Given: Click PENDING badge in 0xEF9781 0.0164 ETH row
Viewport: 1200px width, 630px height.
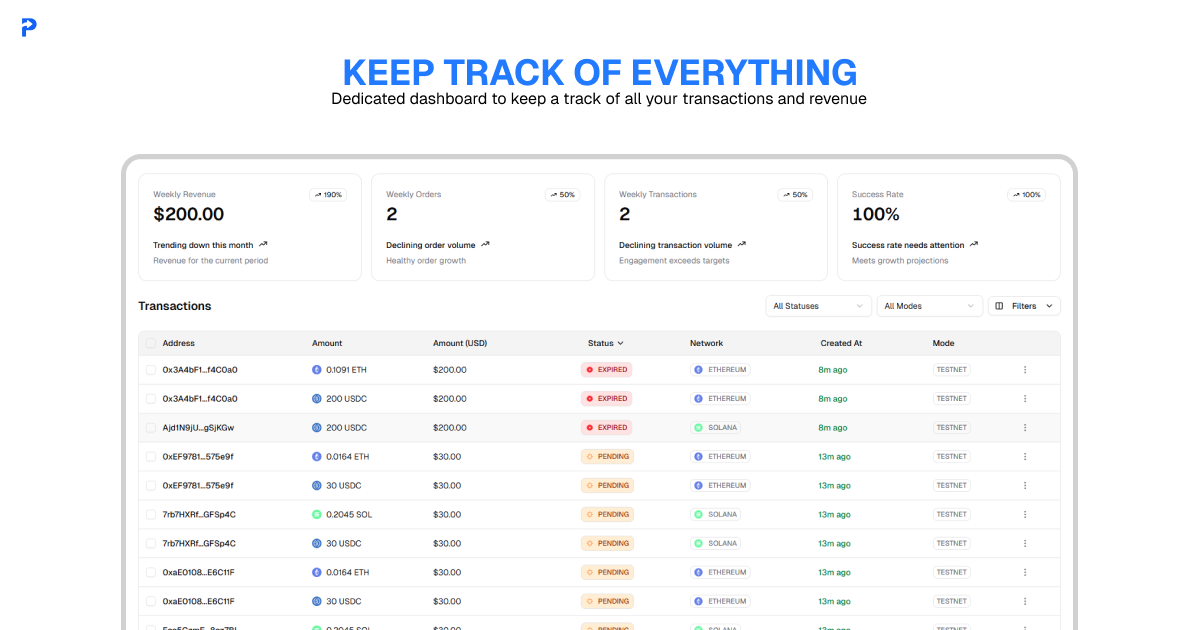Looking at the screenshot, I should point(608,457).
